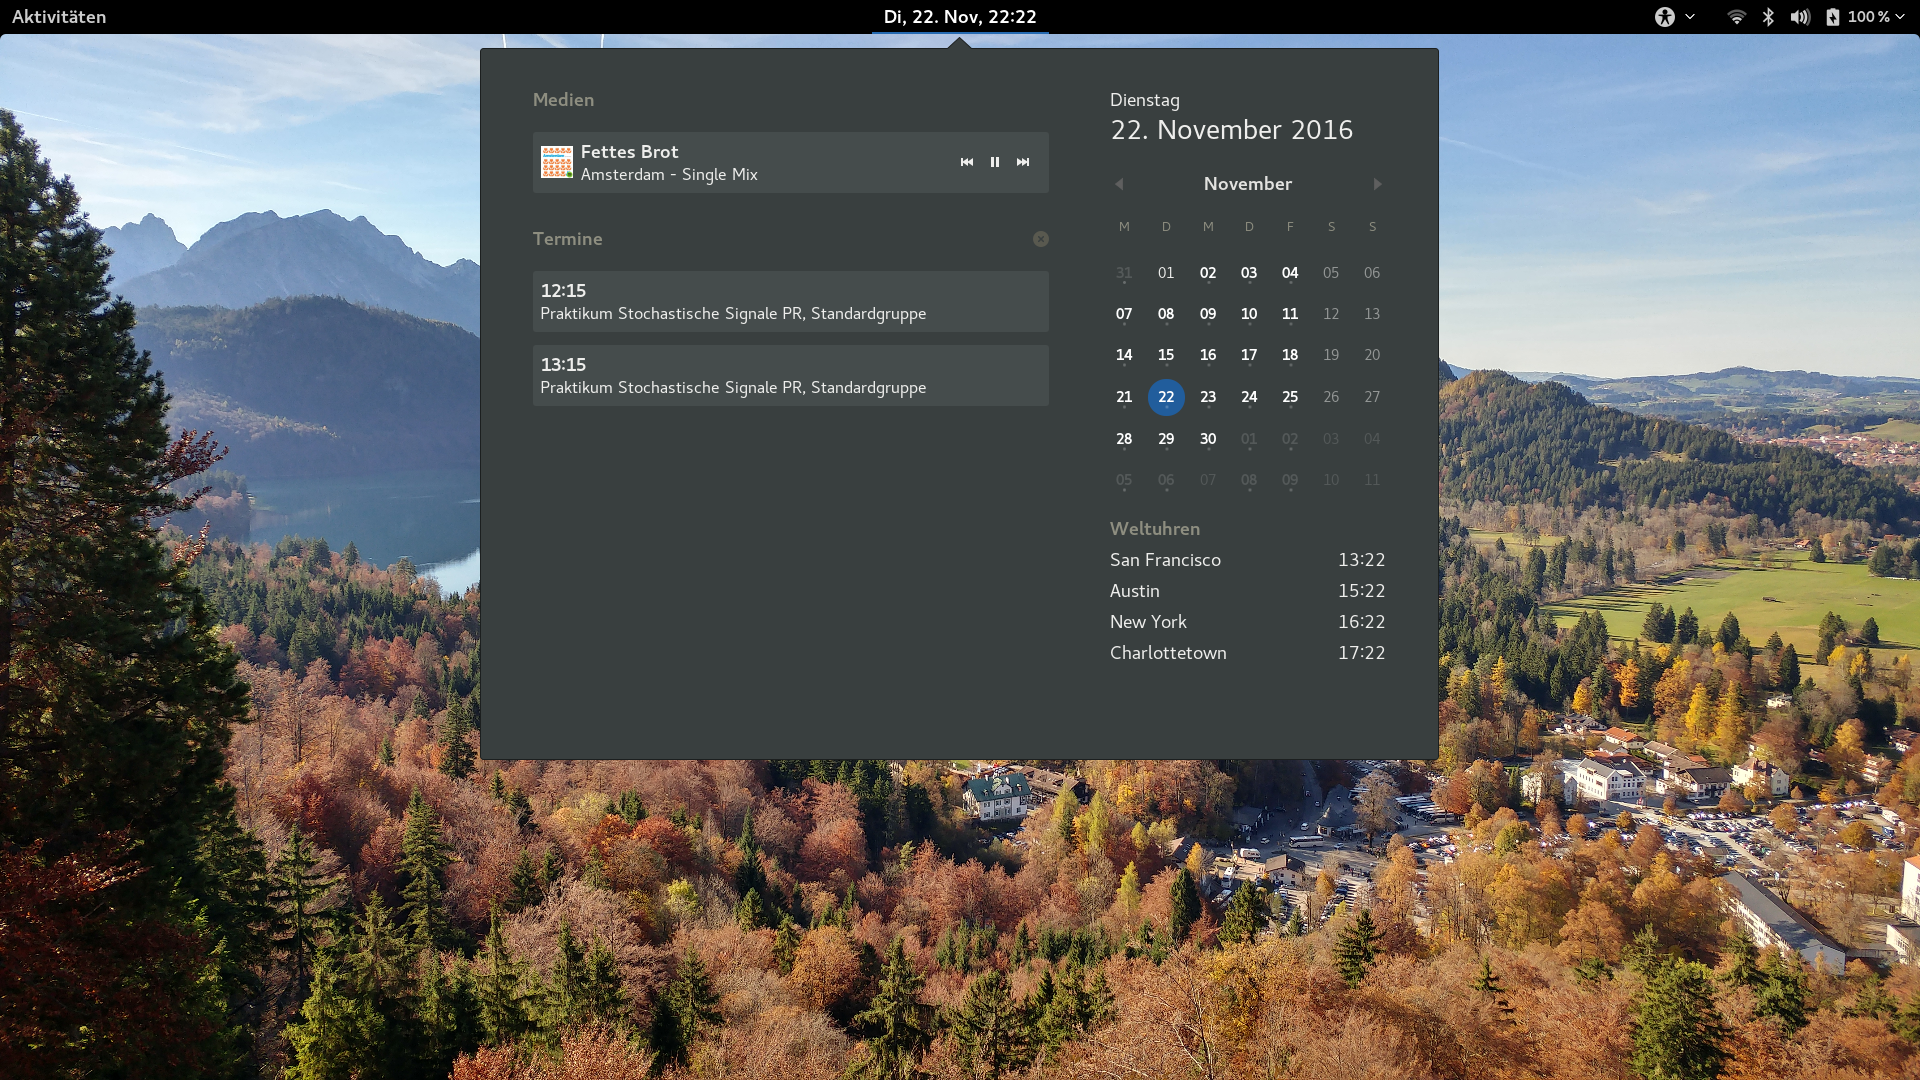The height and width of the screenshot is (1080, 1920).
Task: Clear the Termine notifications list
Action: point(1040,239)
